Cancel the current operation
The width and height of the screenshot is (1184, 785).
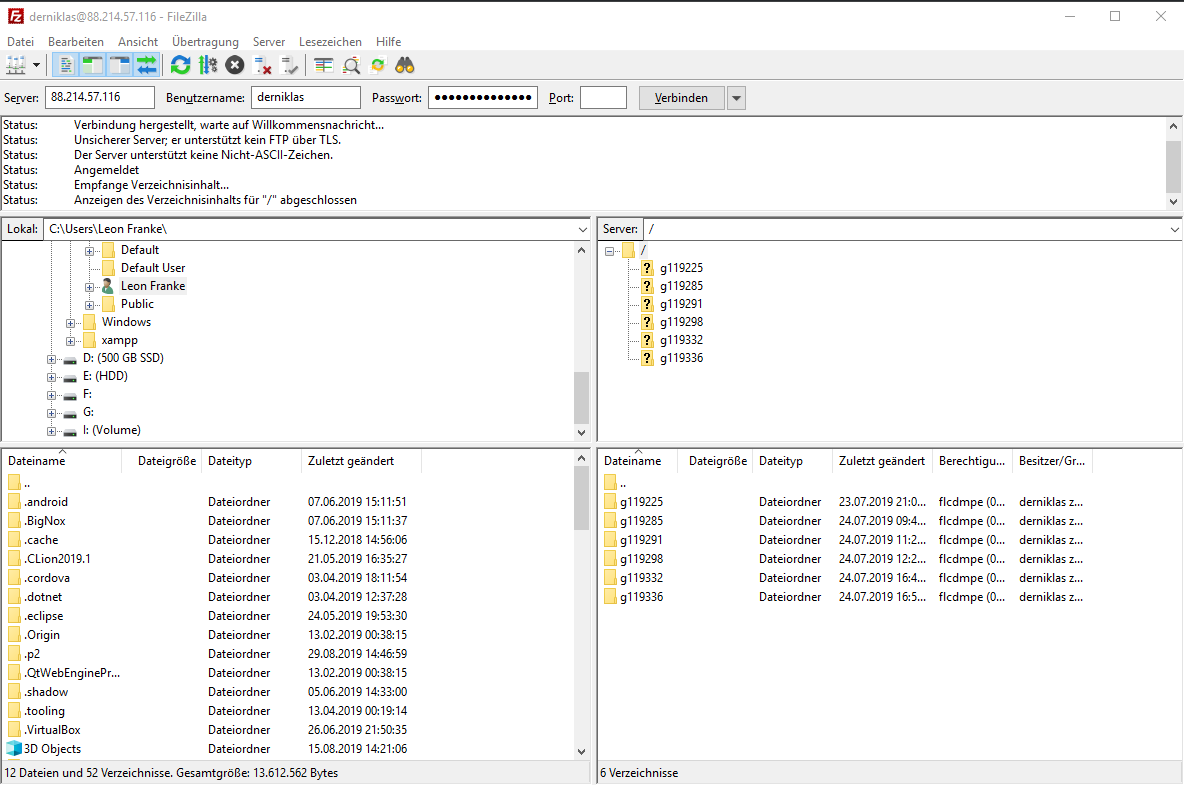[x=235, y=66]
